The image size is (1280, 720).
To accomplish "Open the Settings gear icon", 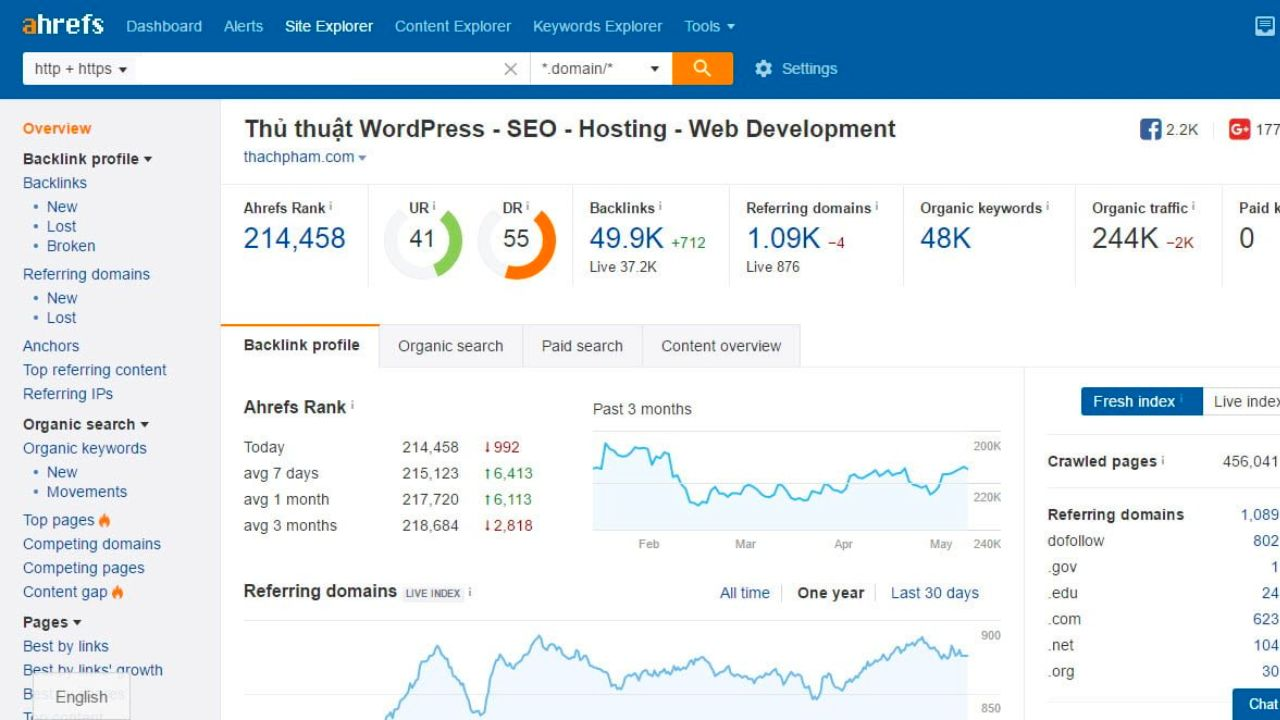I will click(x=763, y=69).
